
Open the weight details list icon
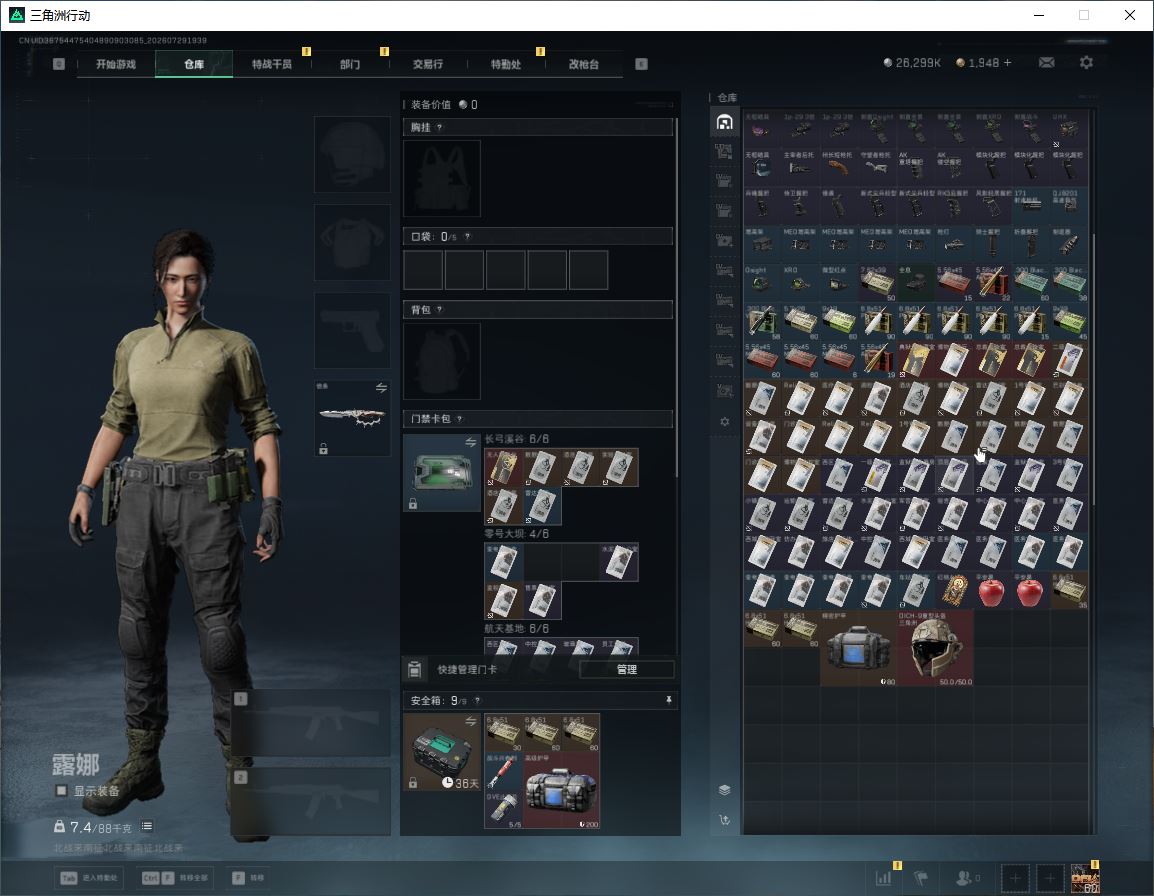point(147,826)
